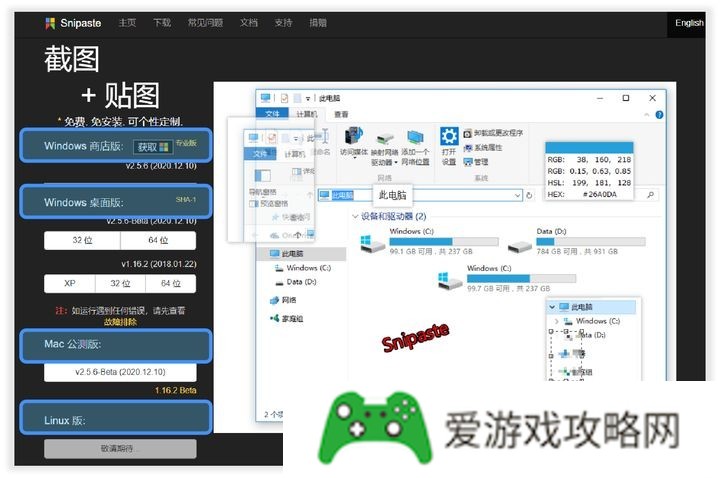Viewport: 720px width, 478px height.
Task: Click the 此电脑 tooltip label
Action: tap(393, 195)
